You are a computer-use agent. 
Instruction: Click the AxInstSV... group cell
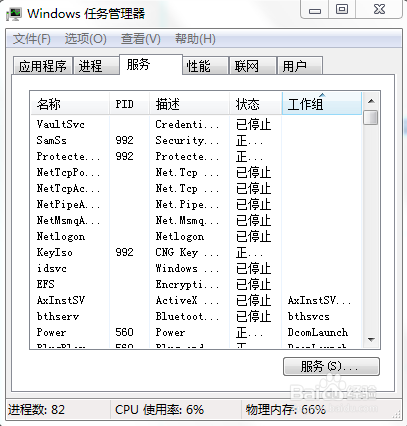point(319,300)
